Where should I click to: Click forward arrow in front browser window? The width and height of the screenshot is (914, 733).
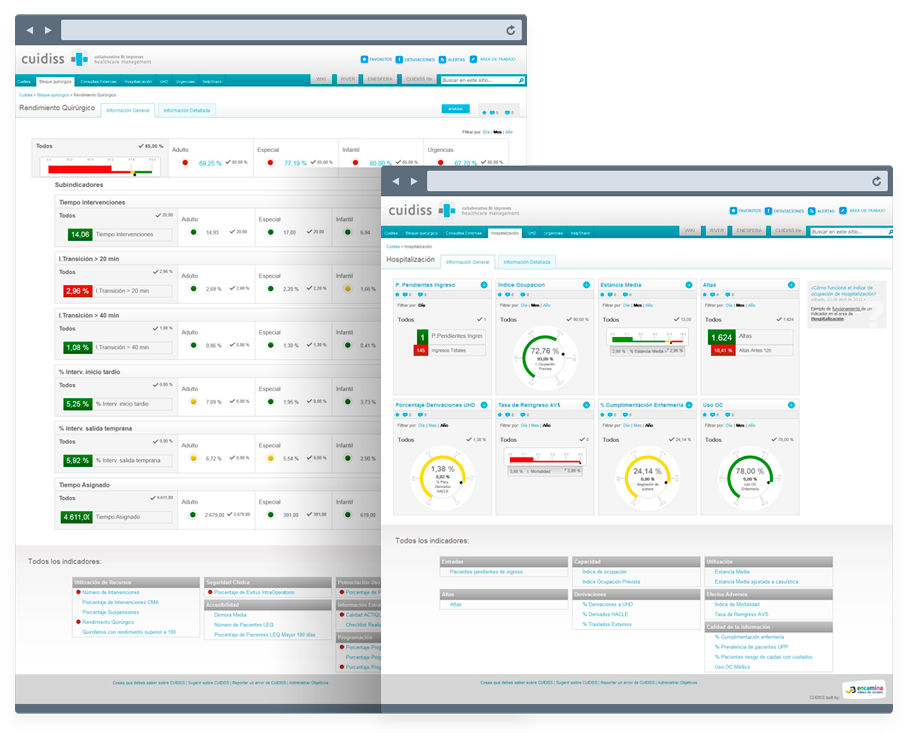point(414,181)
